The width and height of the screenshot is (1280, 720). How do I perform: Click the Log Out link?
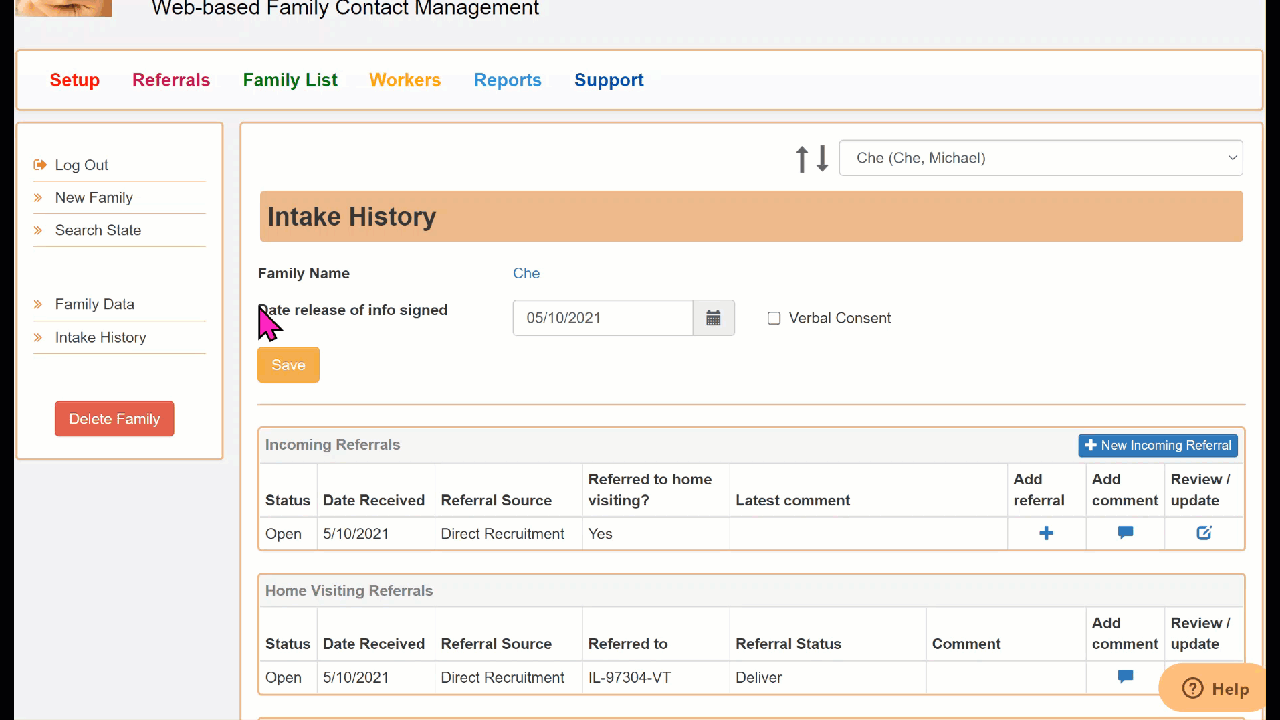point(82,165)
